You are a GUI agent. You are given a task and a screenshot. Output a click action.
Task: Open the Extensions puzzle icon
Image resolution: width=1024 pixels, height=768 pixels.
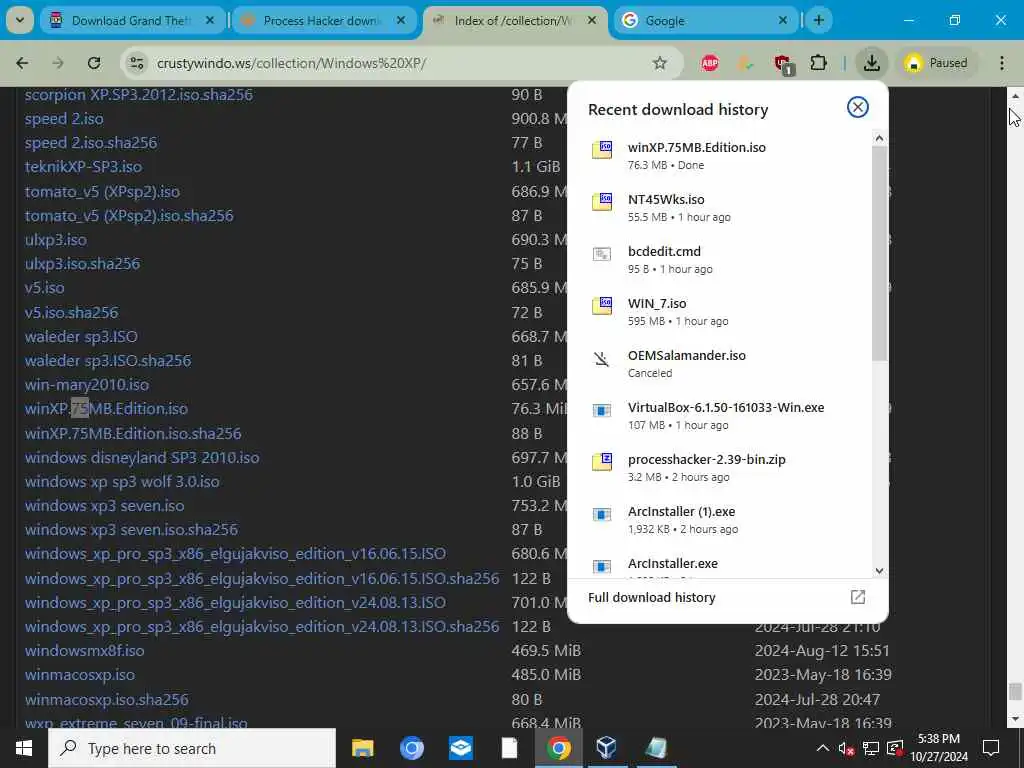818,63
